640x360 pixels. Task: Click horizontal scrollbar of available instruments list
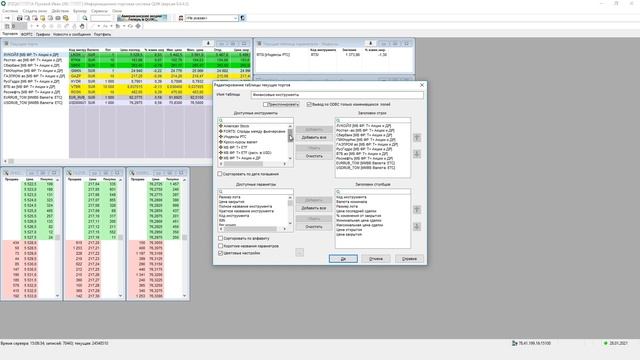pyautogui.click(x=253, y=164)
